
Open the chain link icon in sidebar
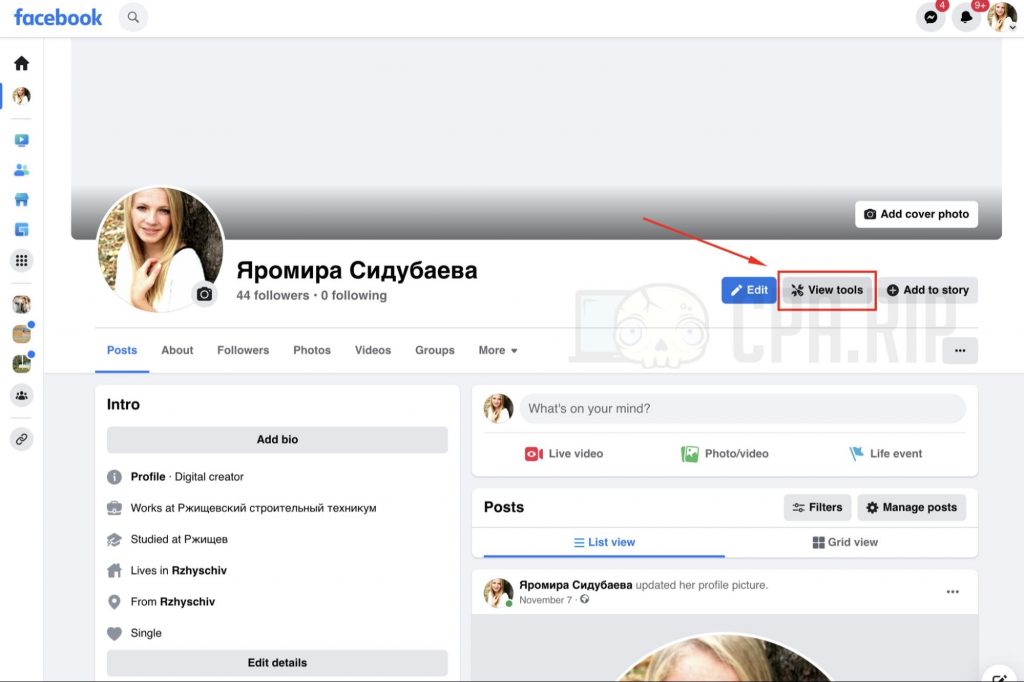click(x=22, y=439)
